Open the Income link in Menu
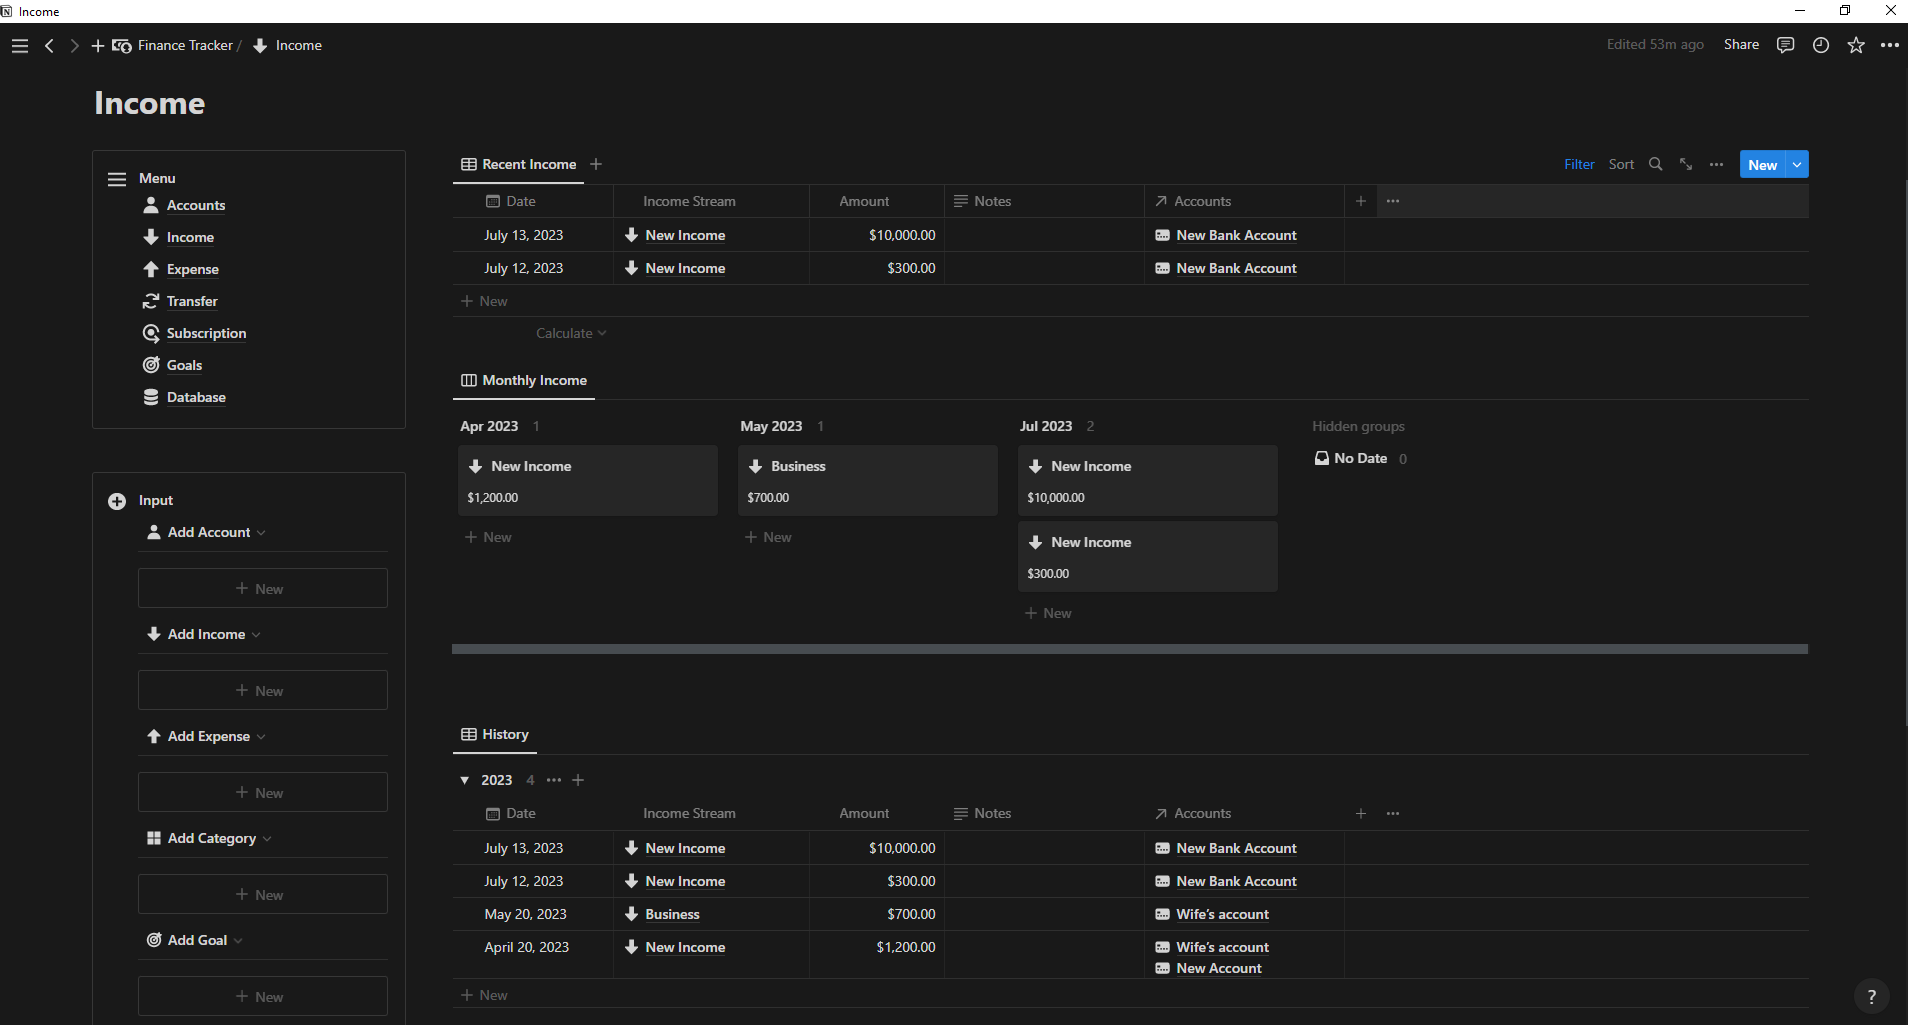The width and height of the screenshot is (1908, 1025). (x=190, y=237)
